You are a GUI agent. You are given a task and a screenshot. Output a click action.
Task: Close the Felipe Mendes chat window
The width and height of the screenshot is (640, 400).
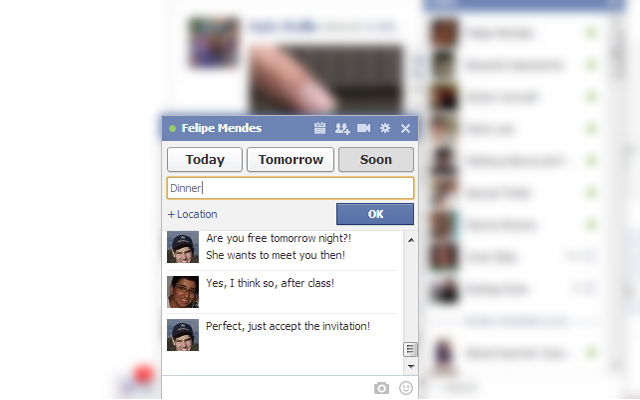(x=405, y=129)
